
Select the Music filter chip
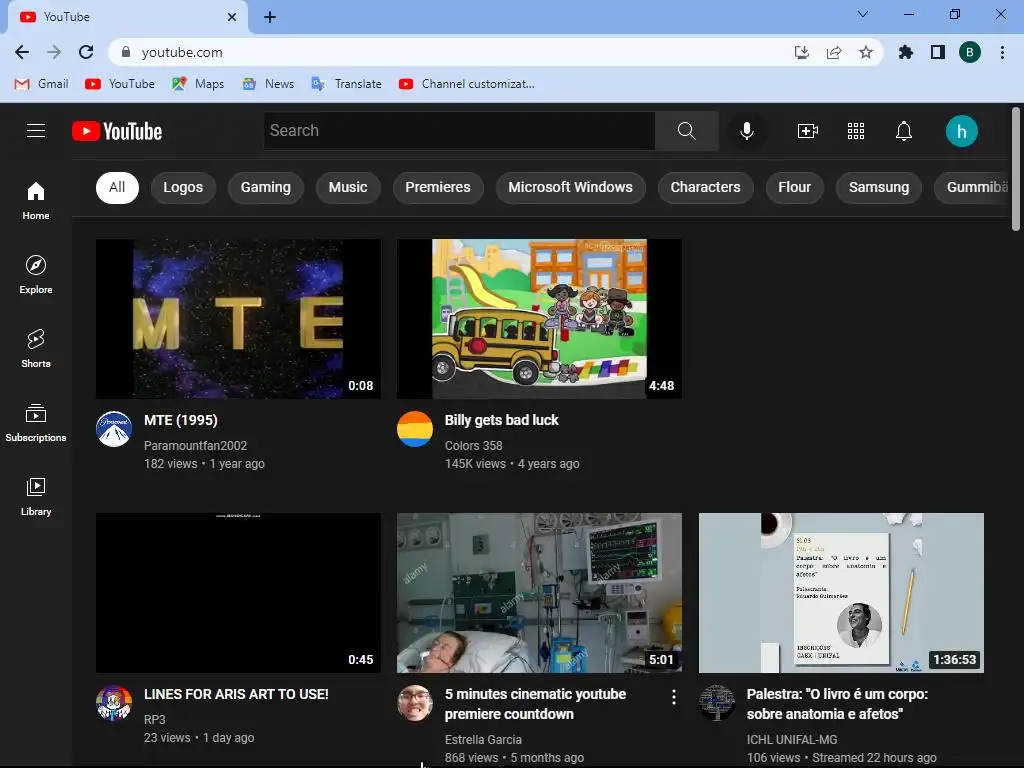point(347,187)
